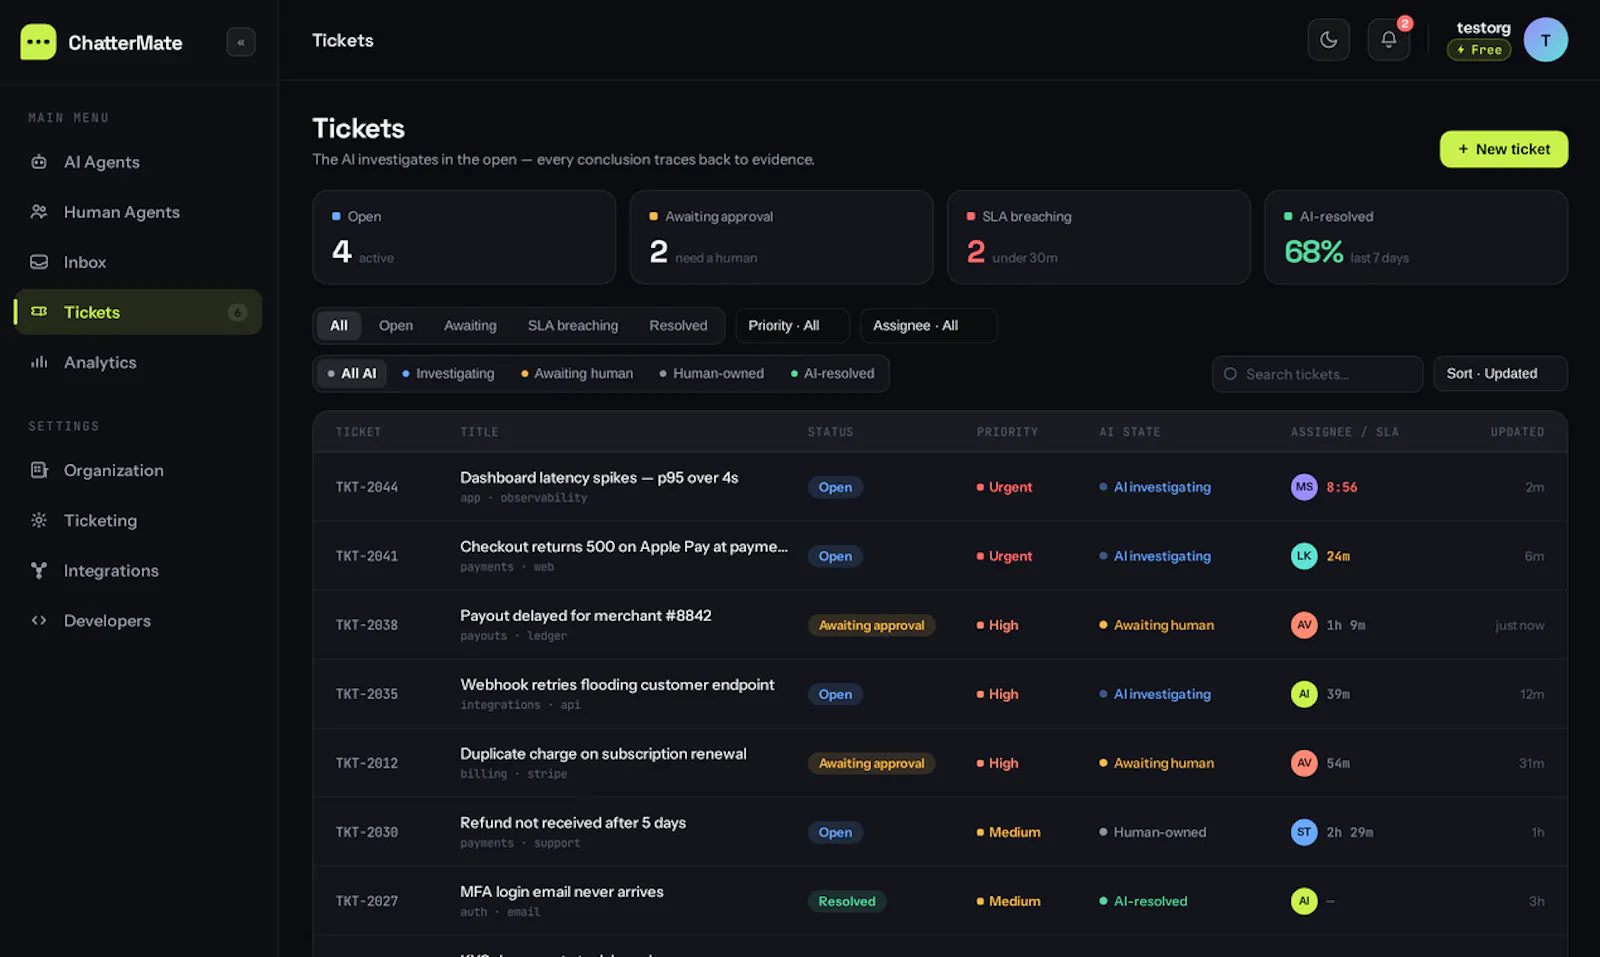Click AI avatar on TKT-2035 row
This screenshot has height=957, width=1600.
pos(1304,694)
